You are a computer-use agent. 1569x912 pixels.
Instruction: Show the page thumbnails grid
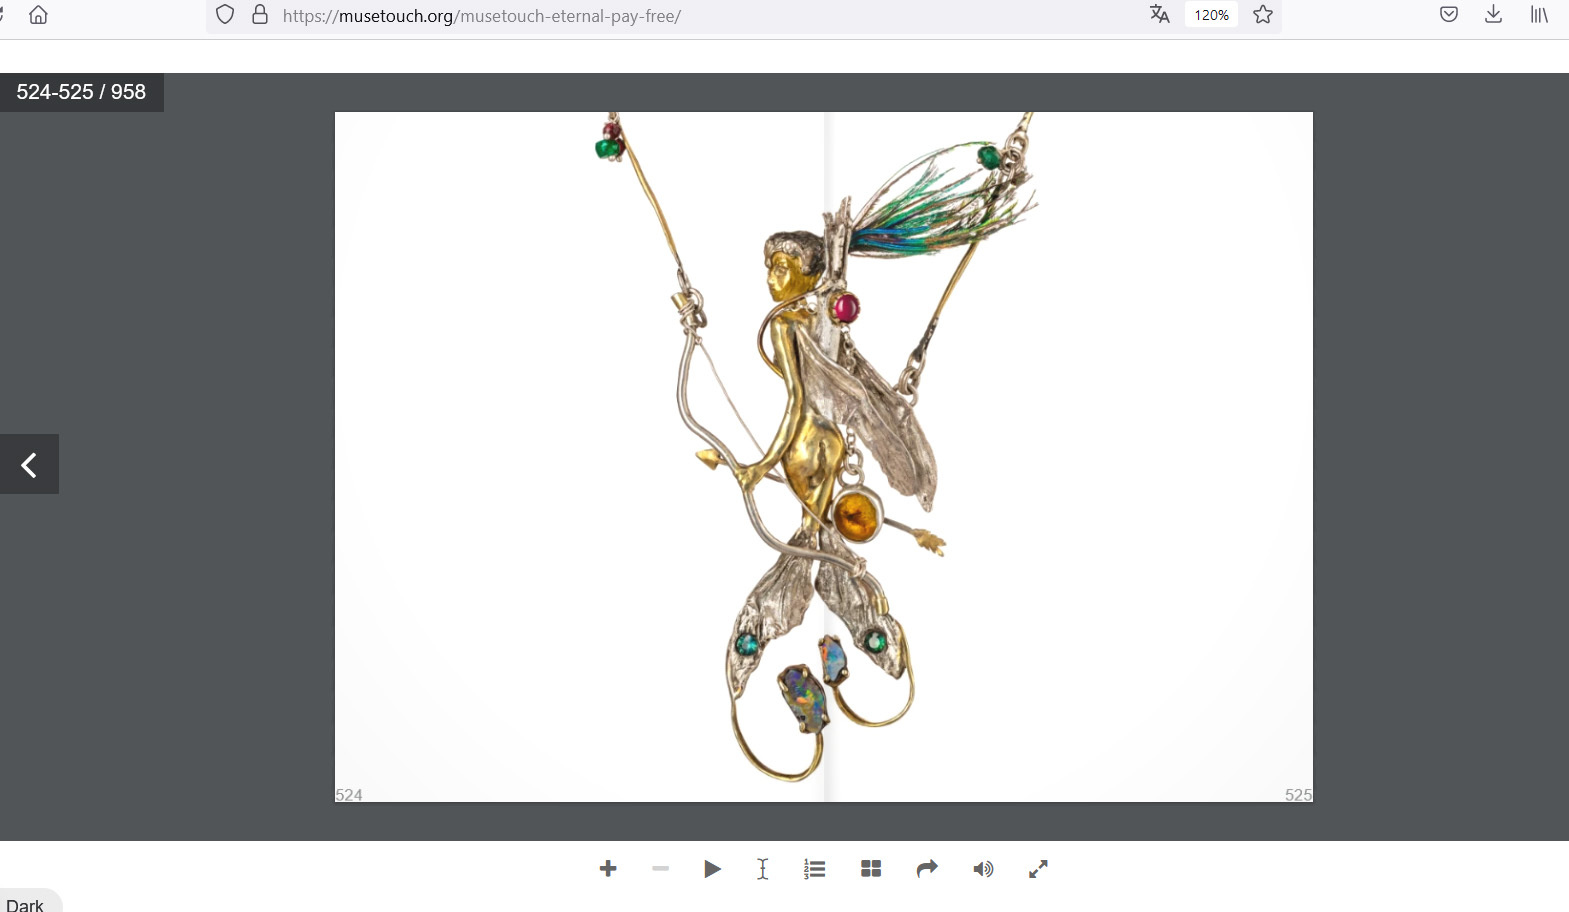click(871, 869)
